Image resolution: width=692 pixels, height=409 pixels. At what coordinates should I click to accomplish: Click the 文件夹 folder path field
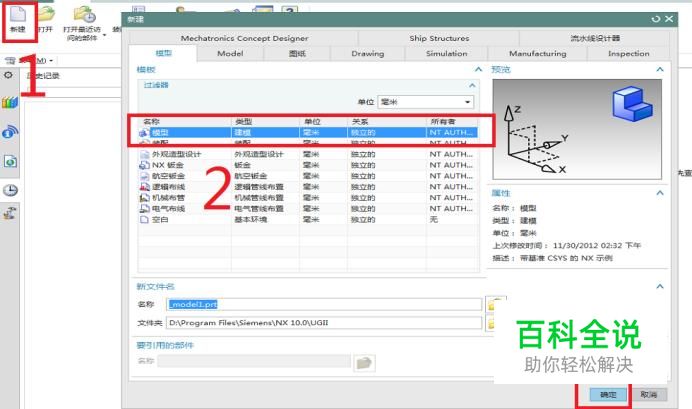pyautogui.click(x=324, y=323)
